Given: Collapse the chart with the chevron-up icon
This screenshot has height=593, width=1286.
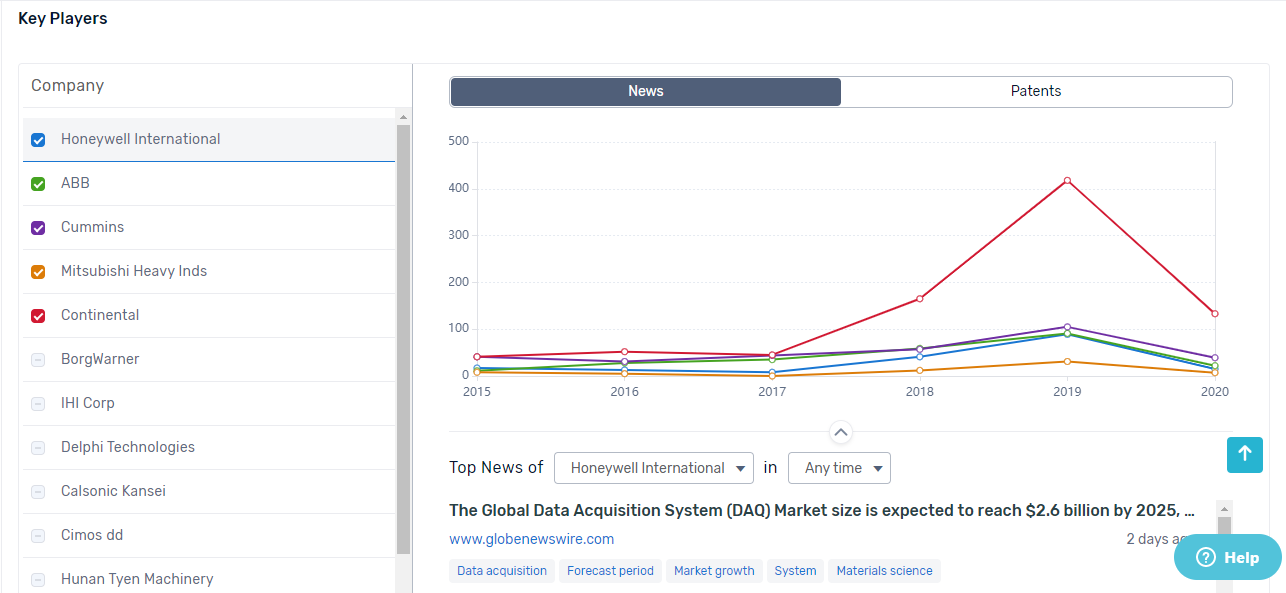Looking at the screenshot, I should [x=841, y=433].
